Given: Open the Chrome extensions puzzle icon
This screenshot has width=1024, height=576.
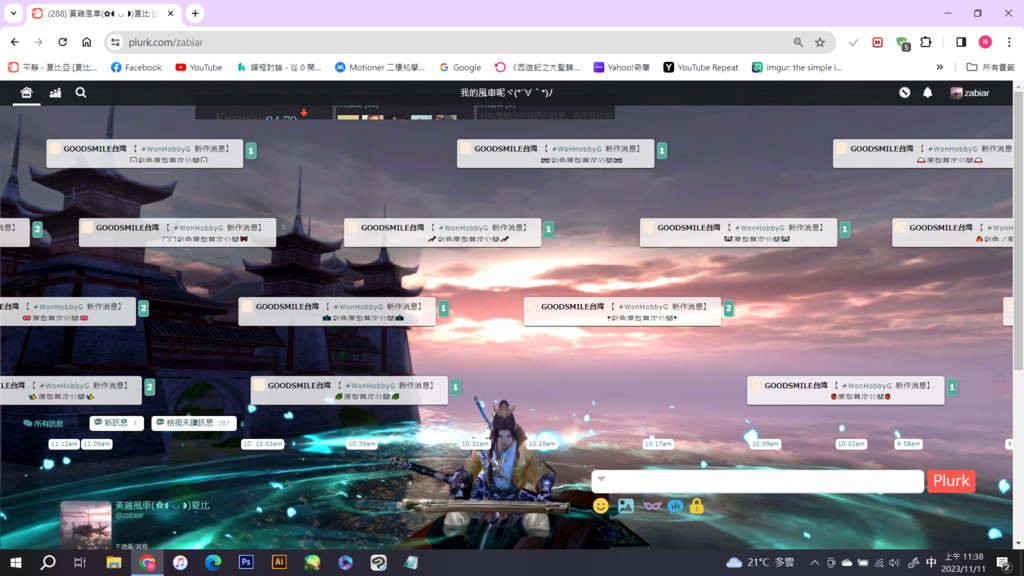Looking at the screenshot, I should (926, 42).
